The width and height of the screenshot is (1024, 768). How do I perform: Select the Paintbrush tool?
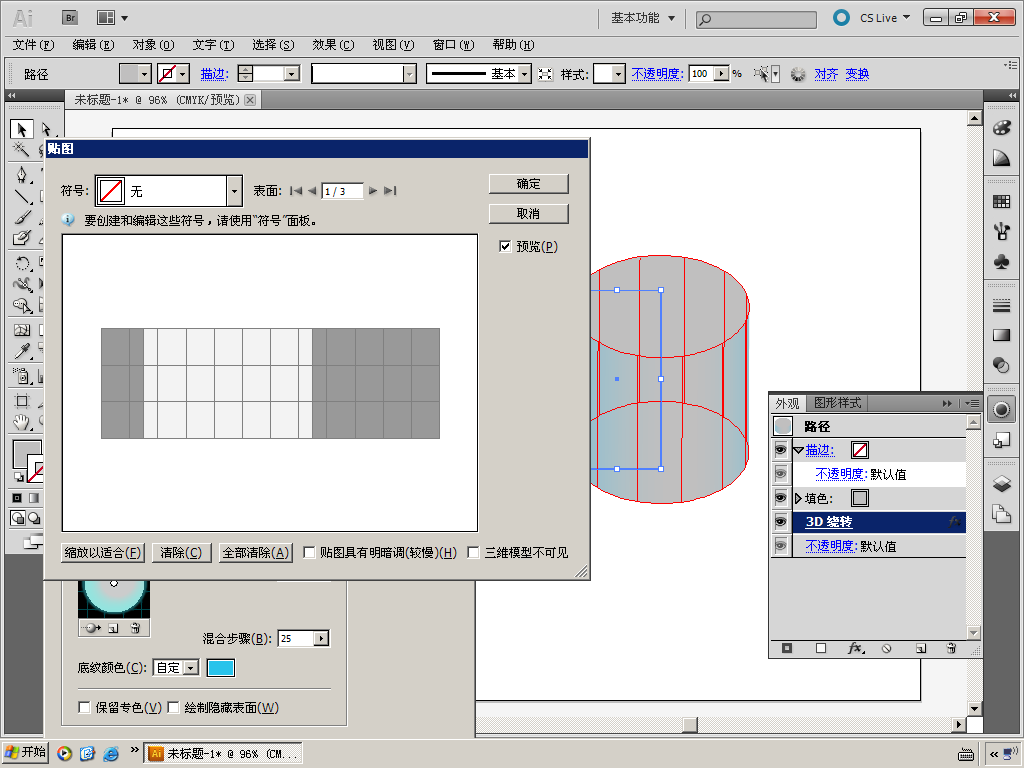click(x=22, y=216)
